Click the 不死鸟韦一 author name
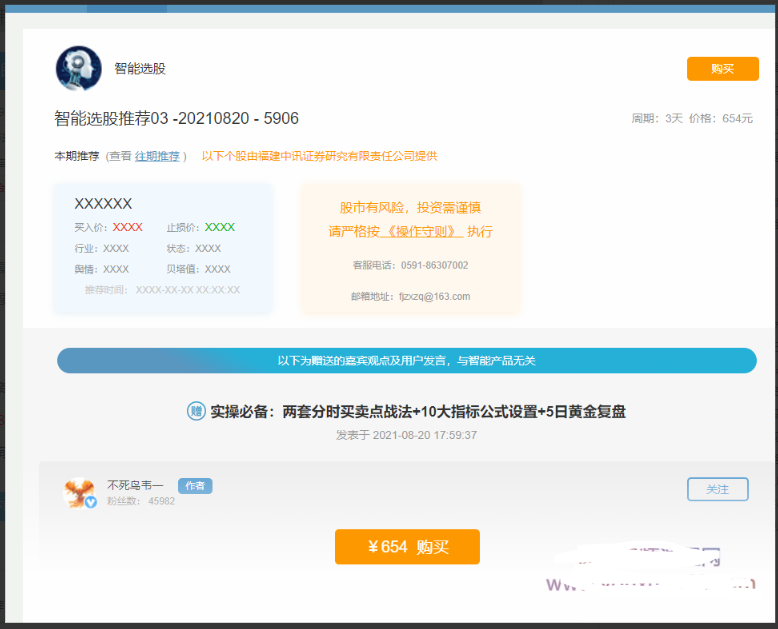Viewport: 778px width, 629px height. click(135, 486)
